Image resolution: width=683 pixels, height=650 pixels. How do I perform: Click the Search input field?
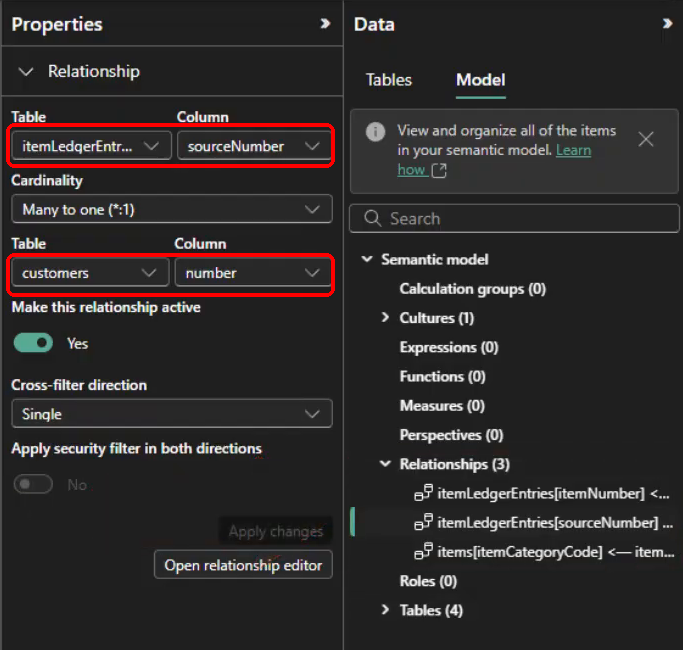(514, 218)
